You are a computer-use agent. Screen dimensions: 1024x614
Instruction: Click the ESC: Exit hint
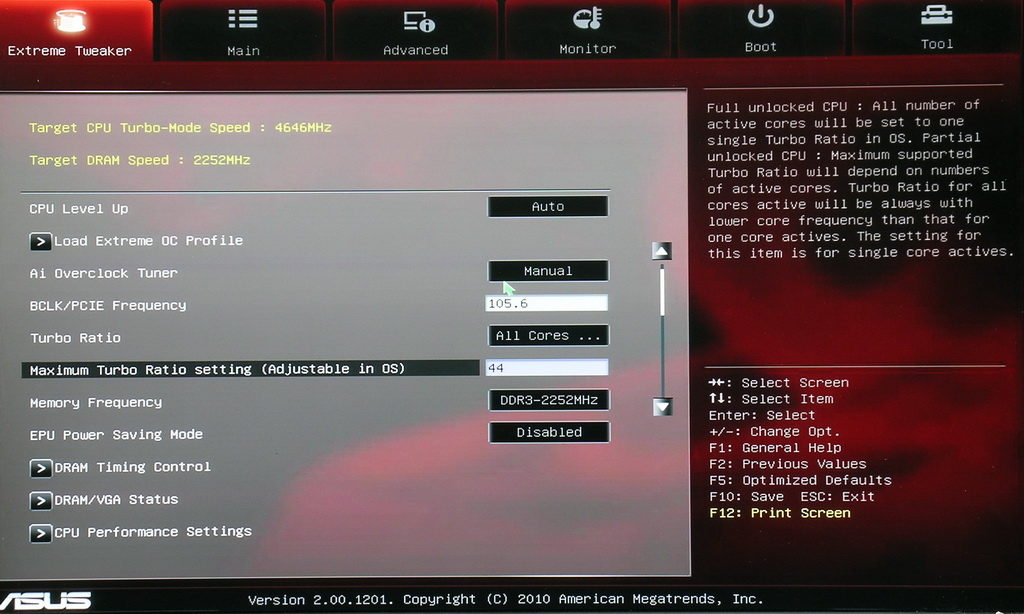[x=837, y=496]
